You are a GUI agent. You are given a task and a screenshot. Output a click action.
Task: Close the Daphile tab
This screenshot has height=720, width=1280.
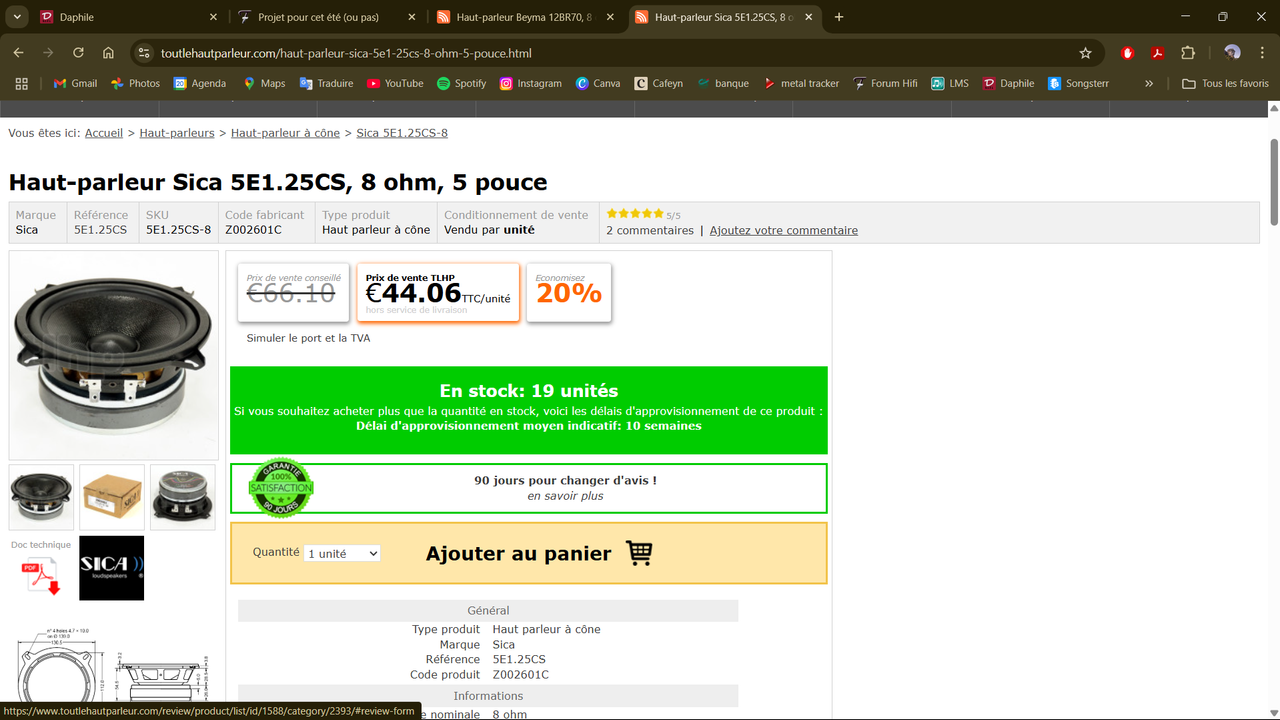[x=213, y=17]
